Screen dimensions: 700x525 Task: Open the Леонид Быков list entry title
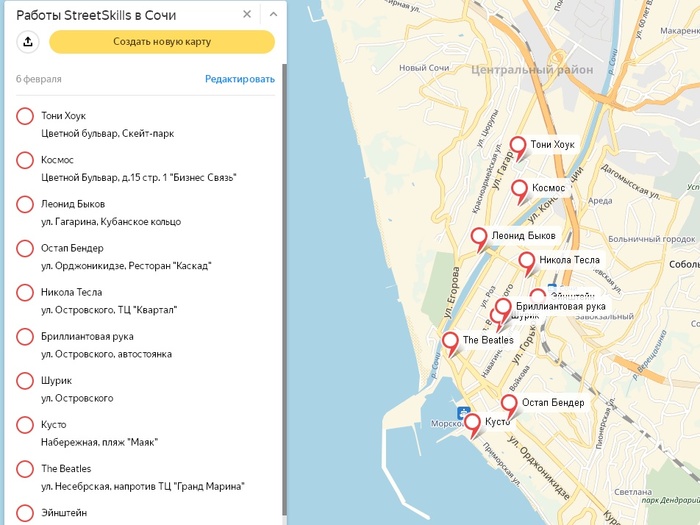point(73,204)
